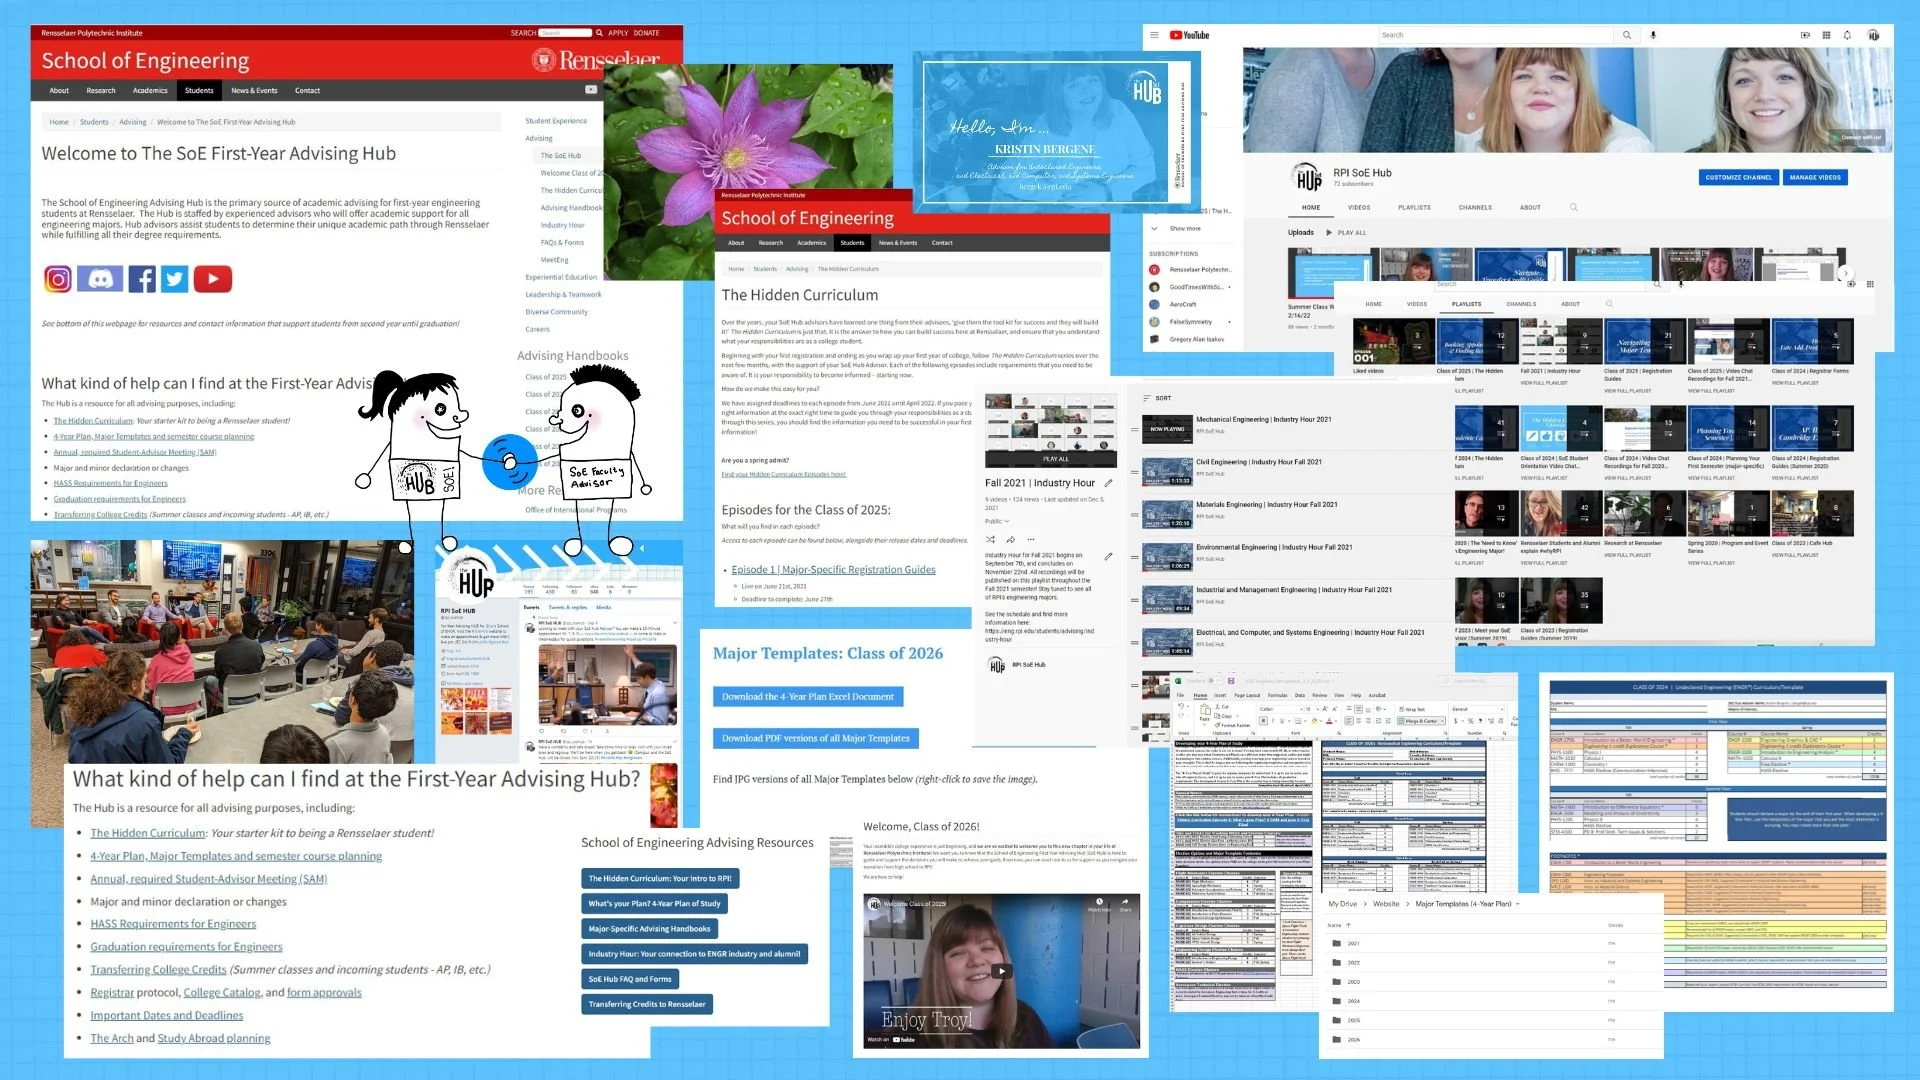Select the underlined PLAYLISTS tab in playlists view
Screen dimensions: 1920x1080
click(1466, 304)
